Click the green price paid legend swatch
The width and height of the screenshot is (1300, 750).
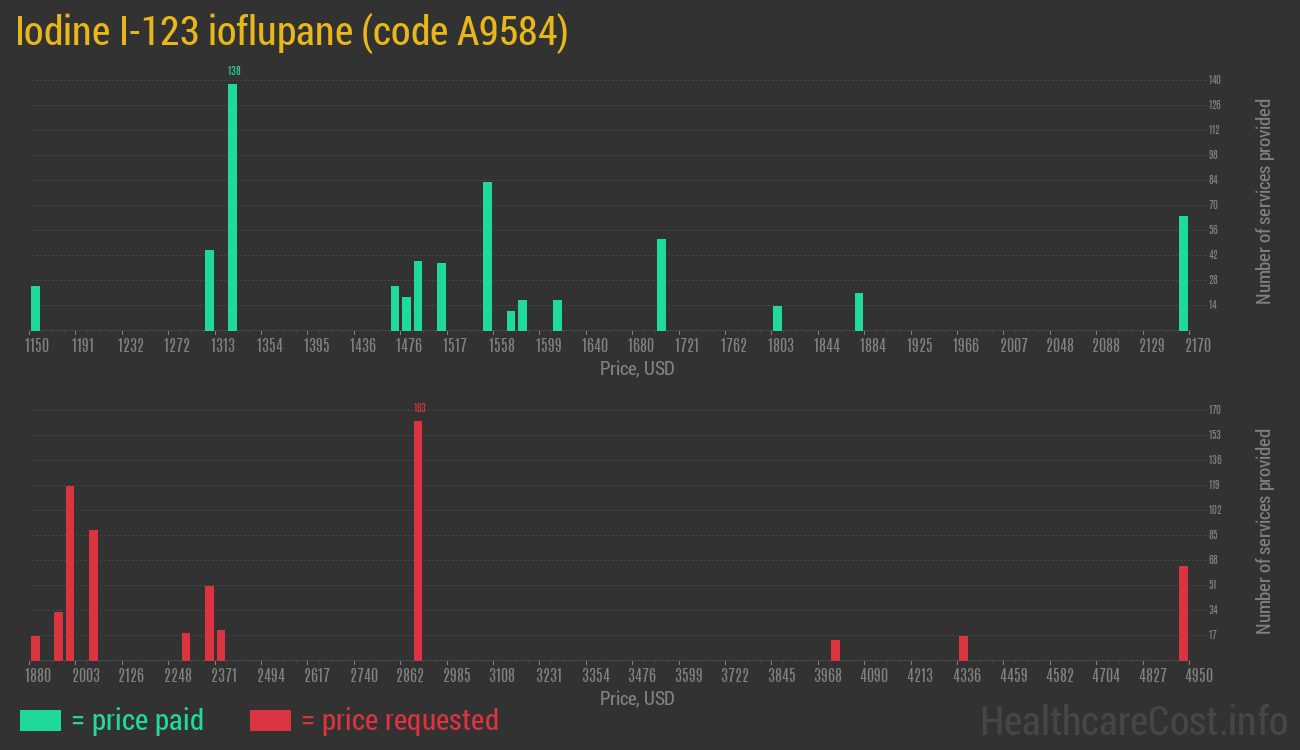(x=40, y=720)
